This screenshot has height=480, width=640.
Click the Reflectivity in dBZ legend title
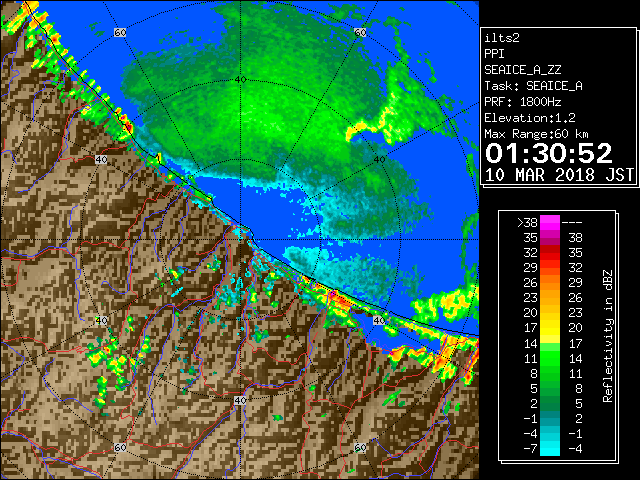pyautogui.click(x=608, y=336)
